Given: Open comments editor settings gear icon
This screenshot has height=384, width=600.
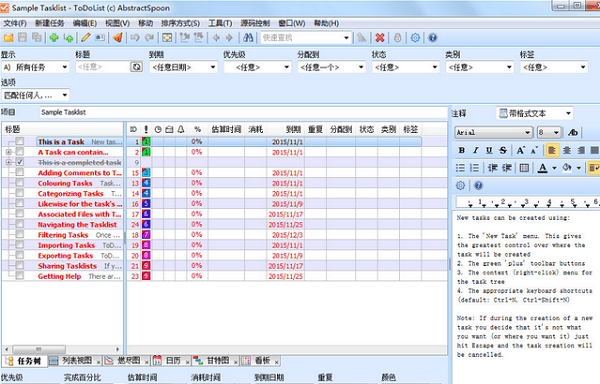Looking at the screenshot, I should 460,185.
